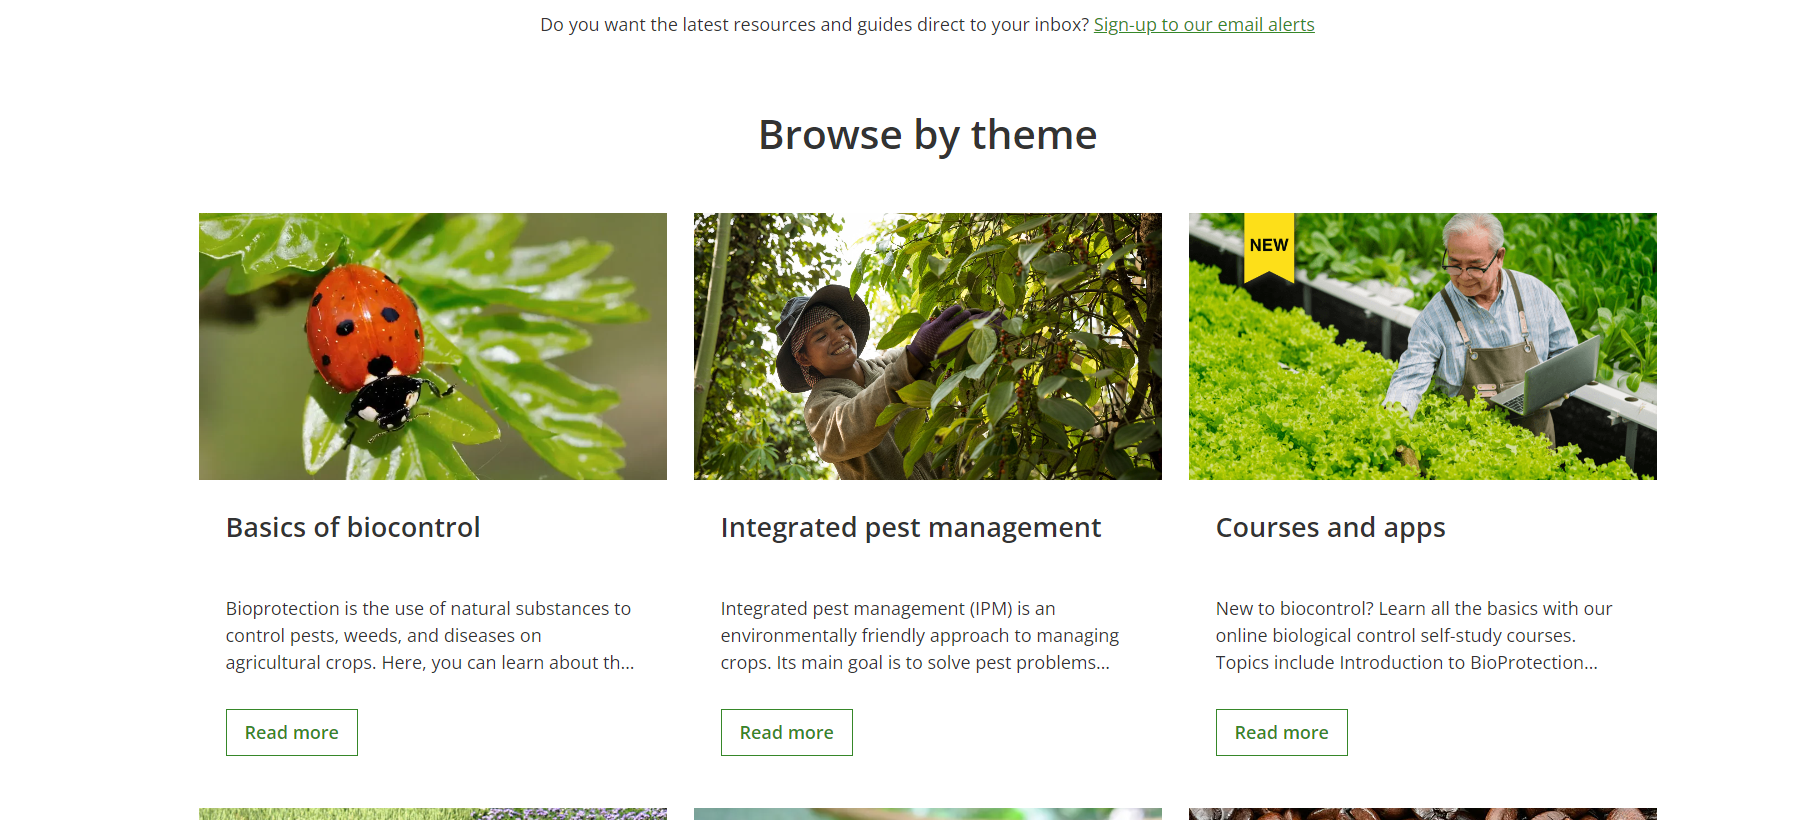The width and height of the screenshot is (1804, 820).
Task: Open the ladybird image for Basics of biocontrol
Action: tap(433, 346)
